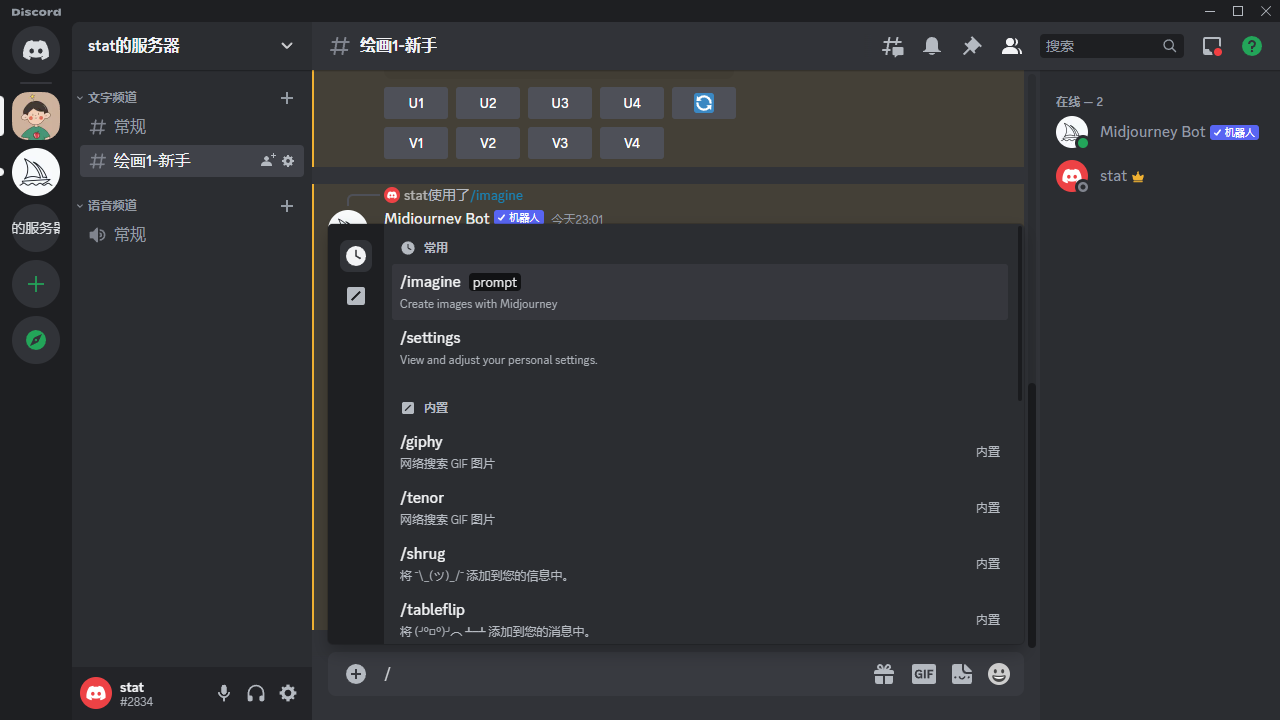Toggle headphones deafen in user panel
The image size is (1280, 720).
pos(256,693)
